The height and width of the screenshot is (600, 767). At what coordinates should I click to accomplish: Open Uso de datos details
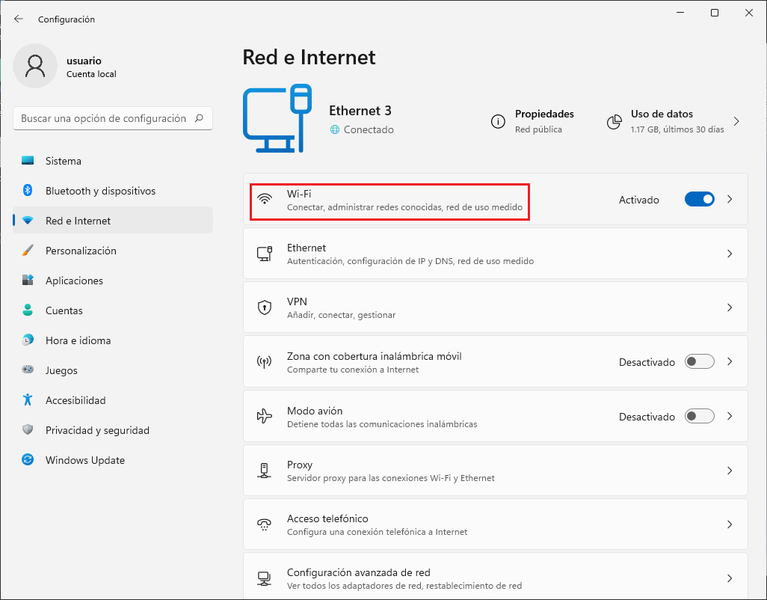(x=673, y=121)
